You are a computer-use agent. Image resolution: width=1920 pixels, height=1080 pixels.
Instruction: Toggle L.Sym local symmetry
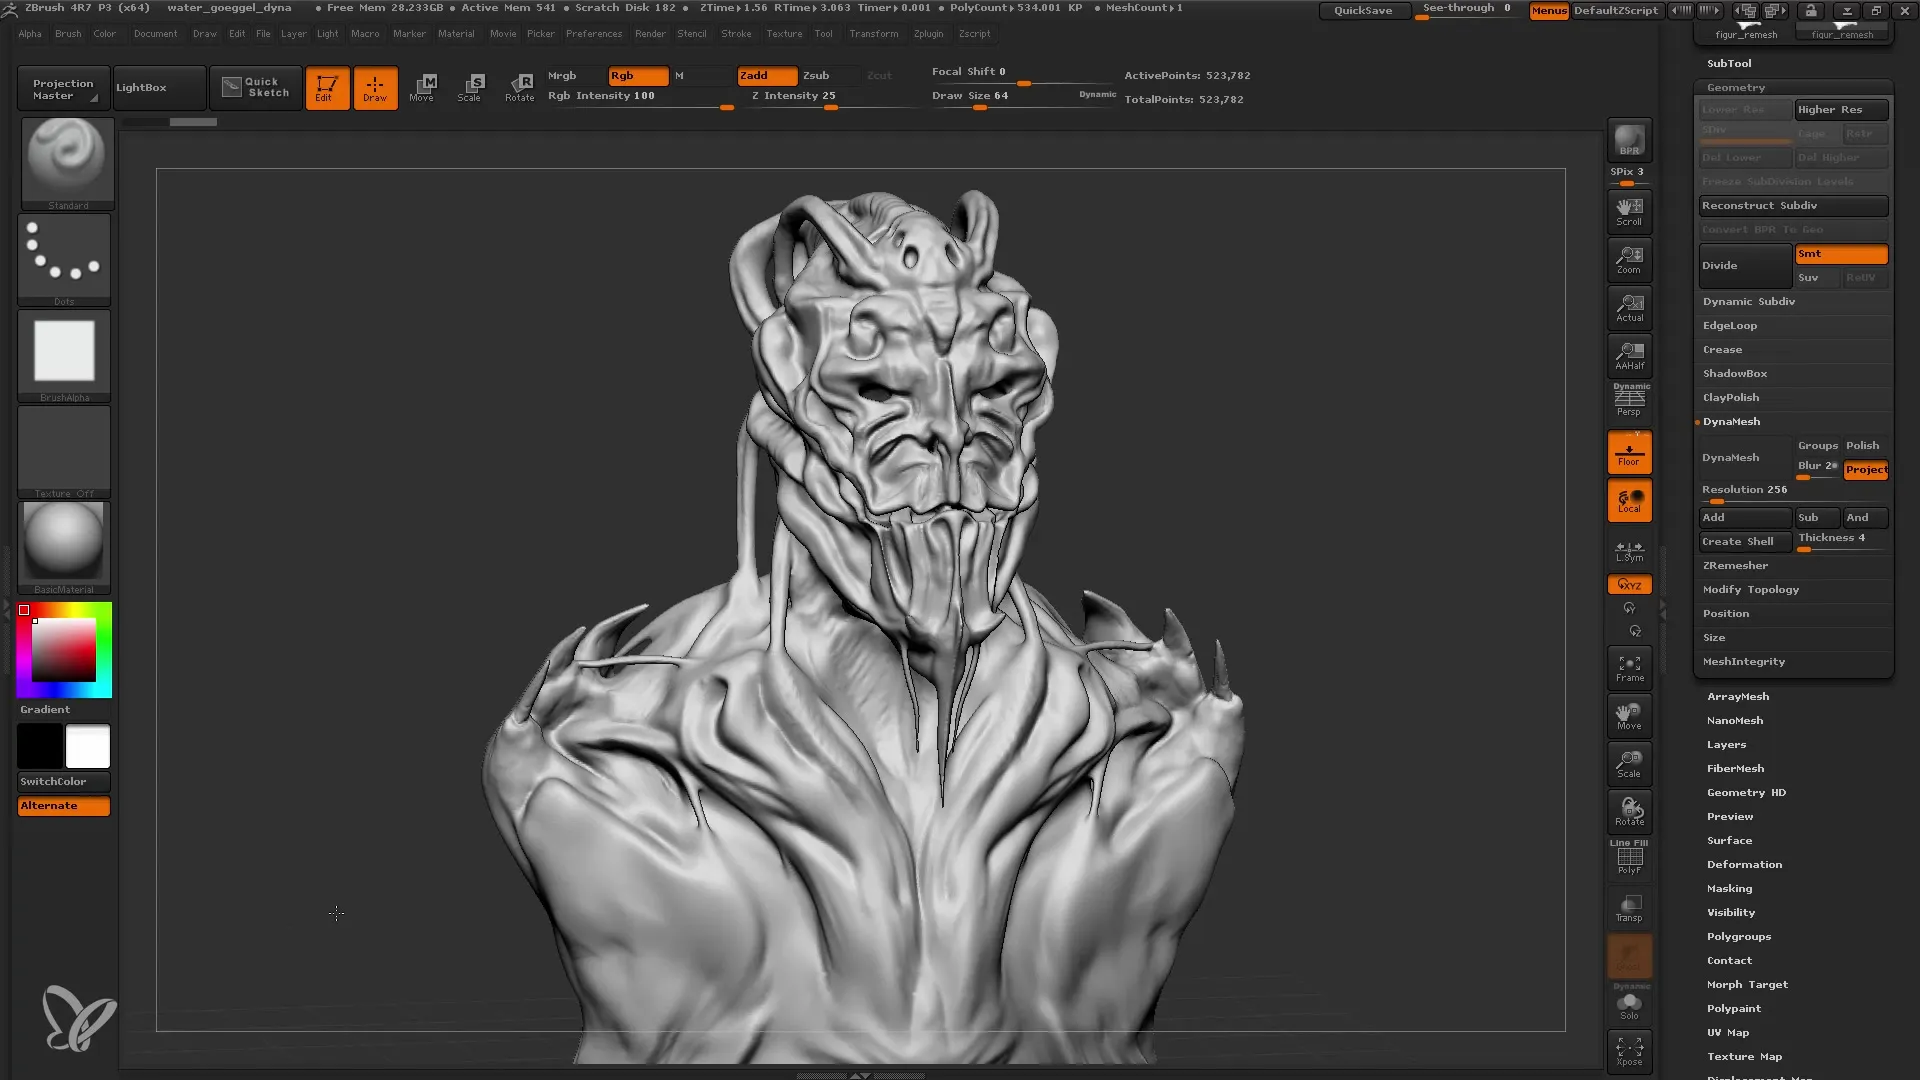(1629, 550)
